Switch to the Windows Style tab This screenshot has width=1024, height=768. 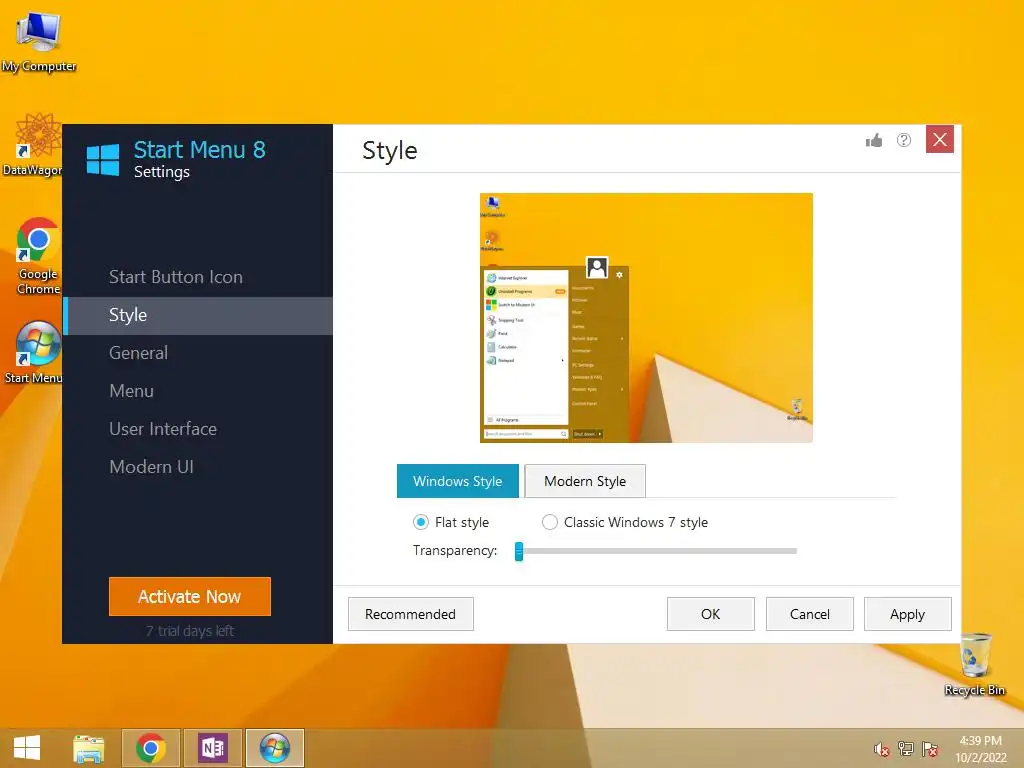[x=458, y=481]
